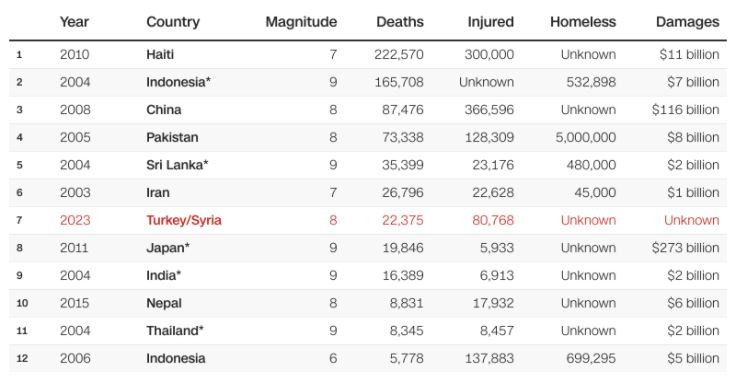
Task: Sort by the Year column header
Action: [74, 22]
